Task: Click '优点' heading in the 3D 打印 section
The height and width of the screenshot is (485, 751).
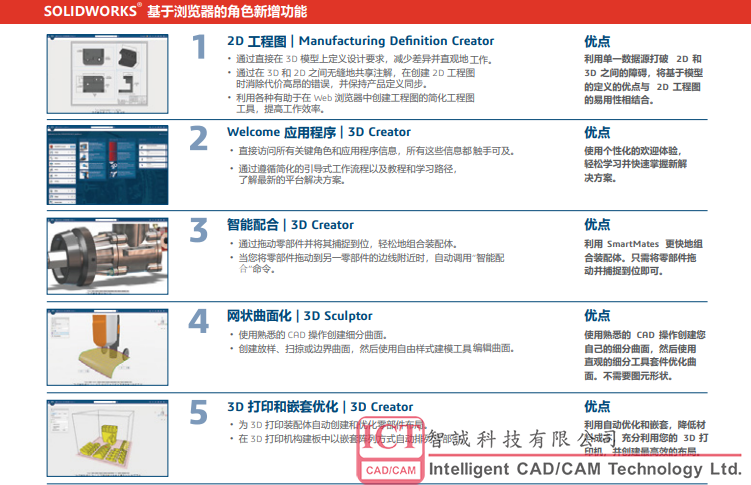Action: [x=597, y=406]
